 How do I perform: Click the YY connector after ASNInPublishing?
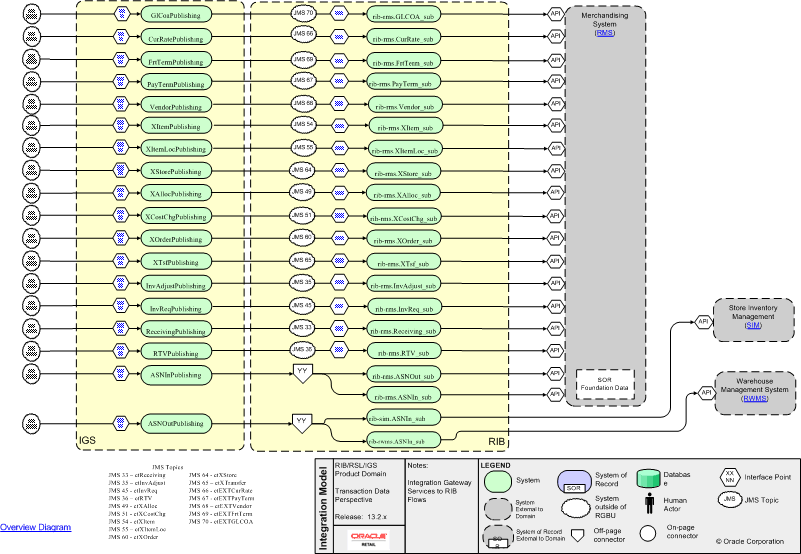click(302, 373)
